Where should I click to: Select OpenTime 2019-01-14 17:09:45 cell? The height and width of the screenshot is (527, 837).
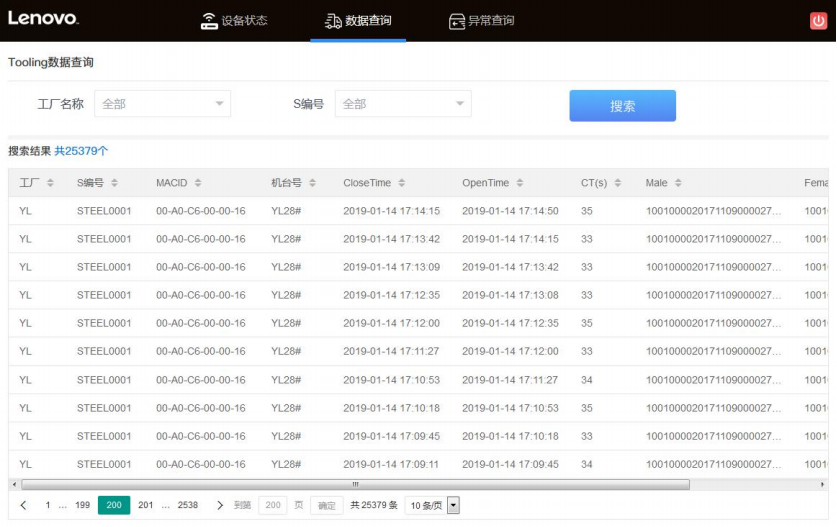pyautogui.click(x=510, y=464)
